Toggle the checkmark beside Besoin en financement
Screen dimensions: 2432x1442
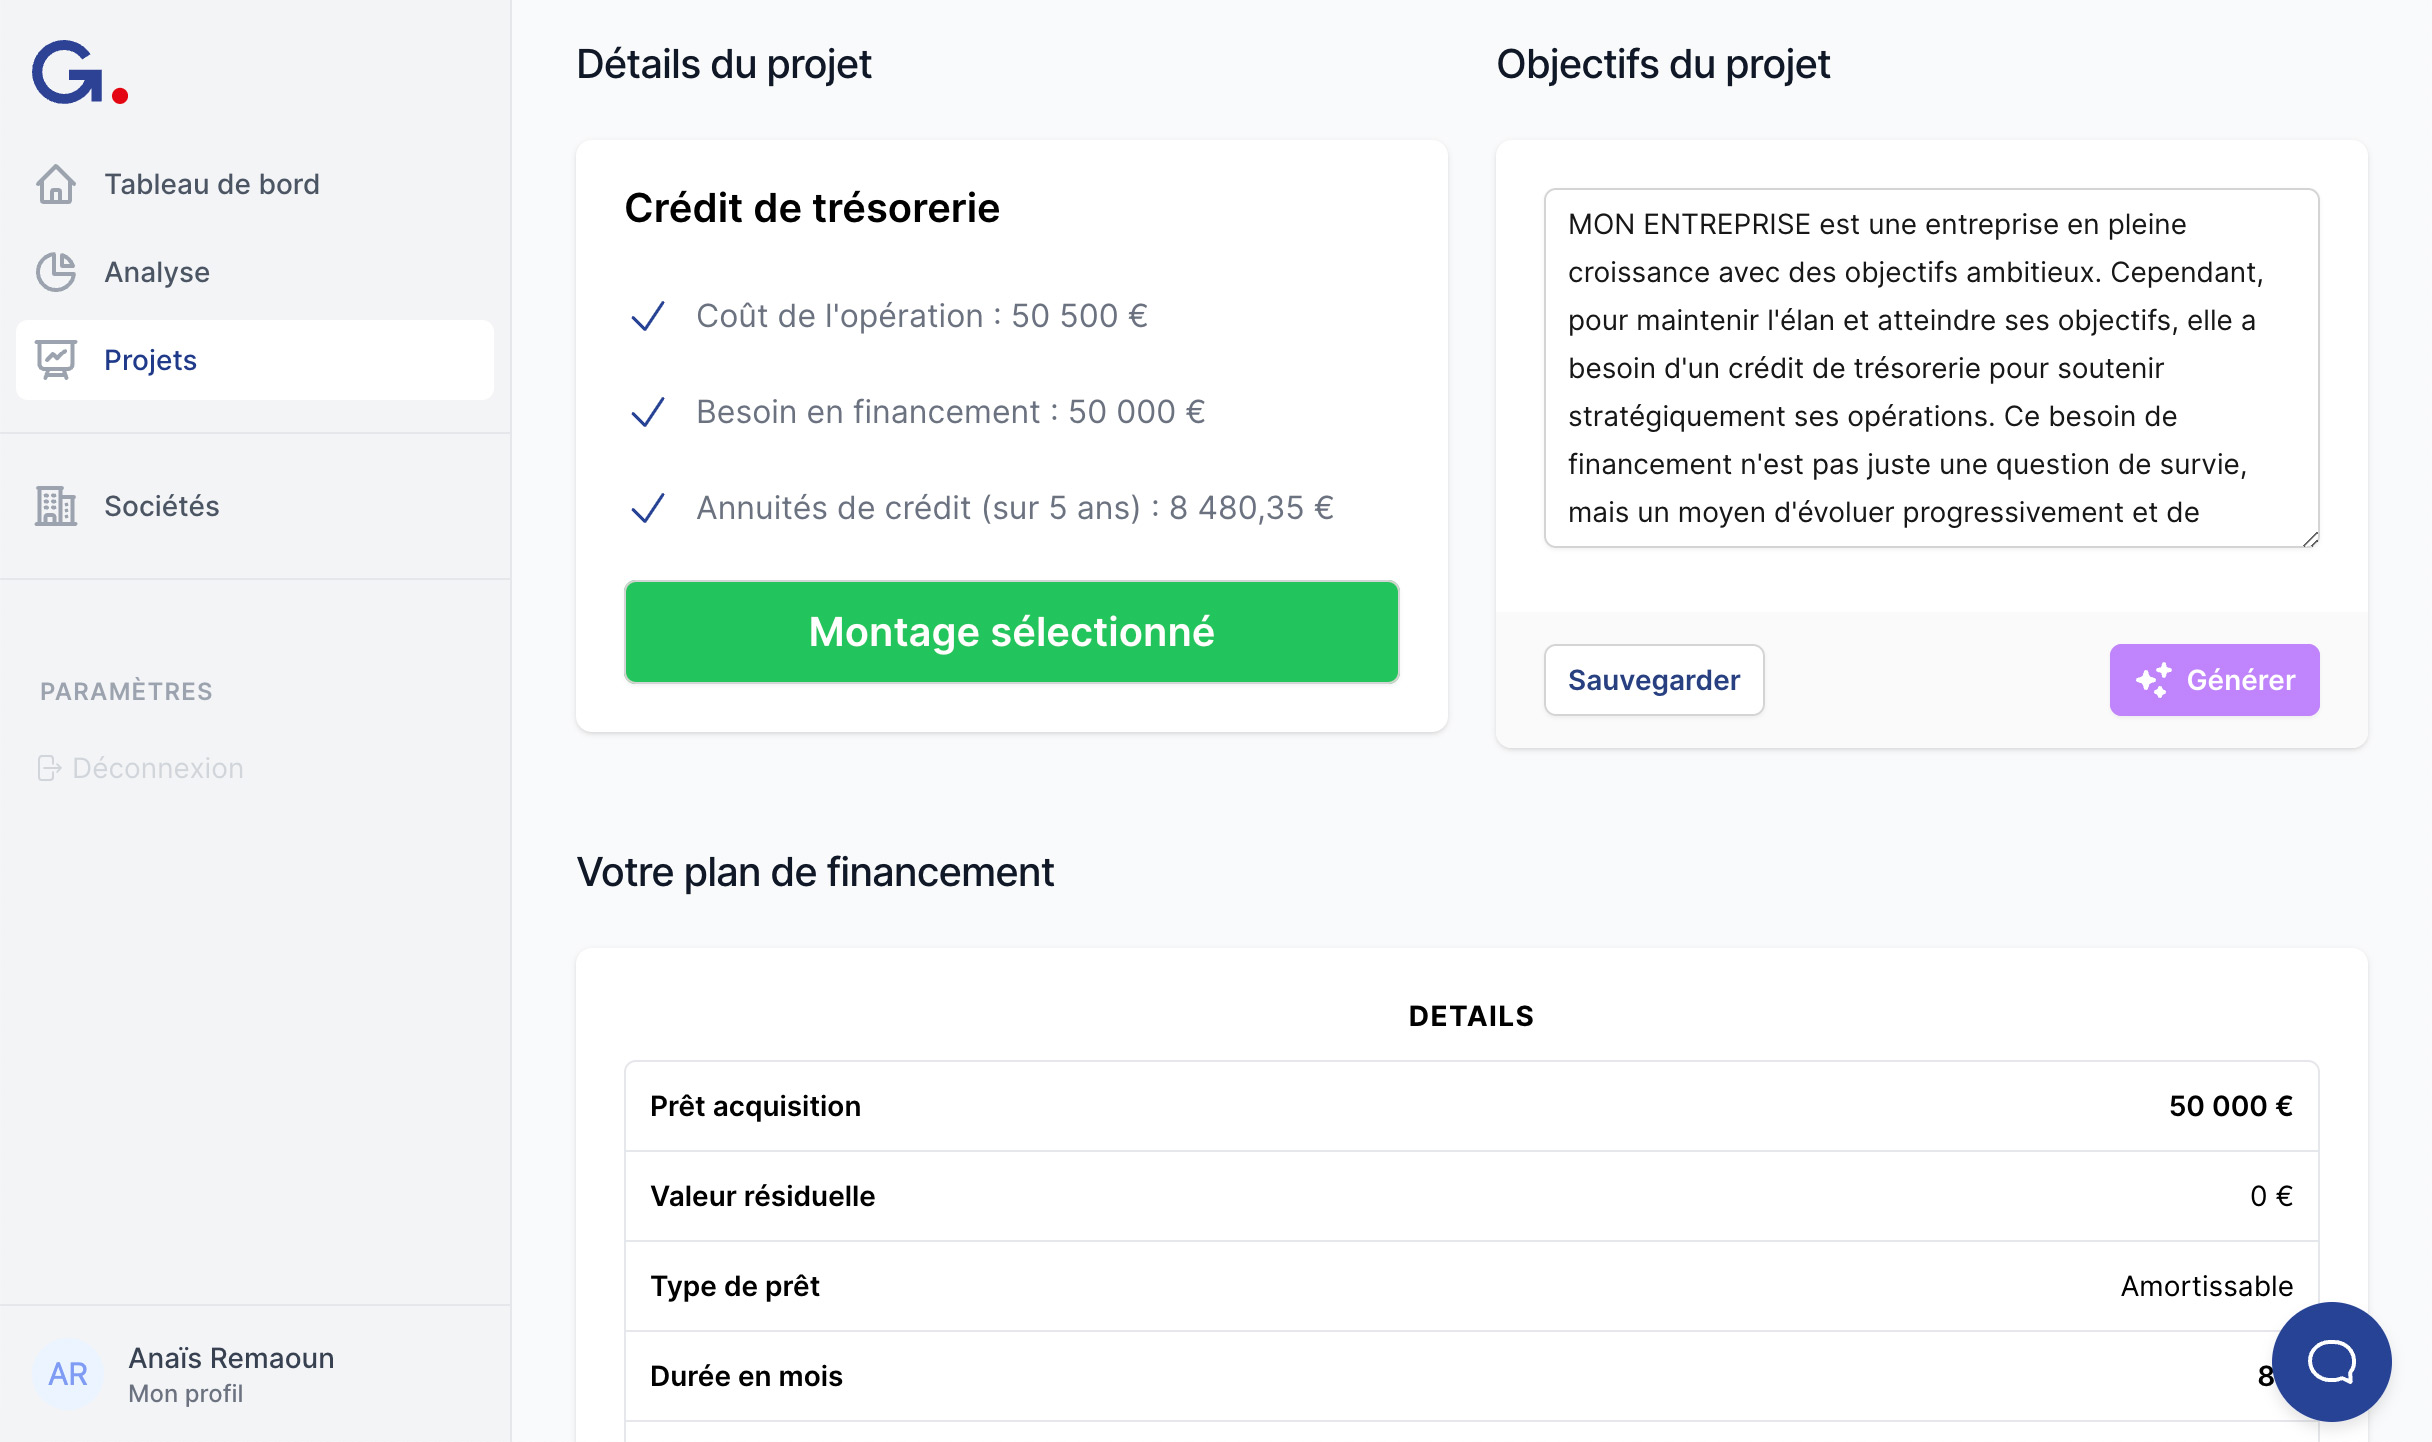tap(648, 412)
